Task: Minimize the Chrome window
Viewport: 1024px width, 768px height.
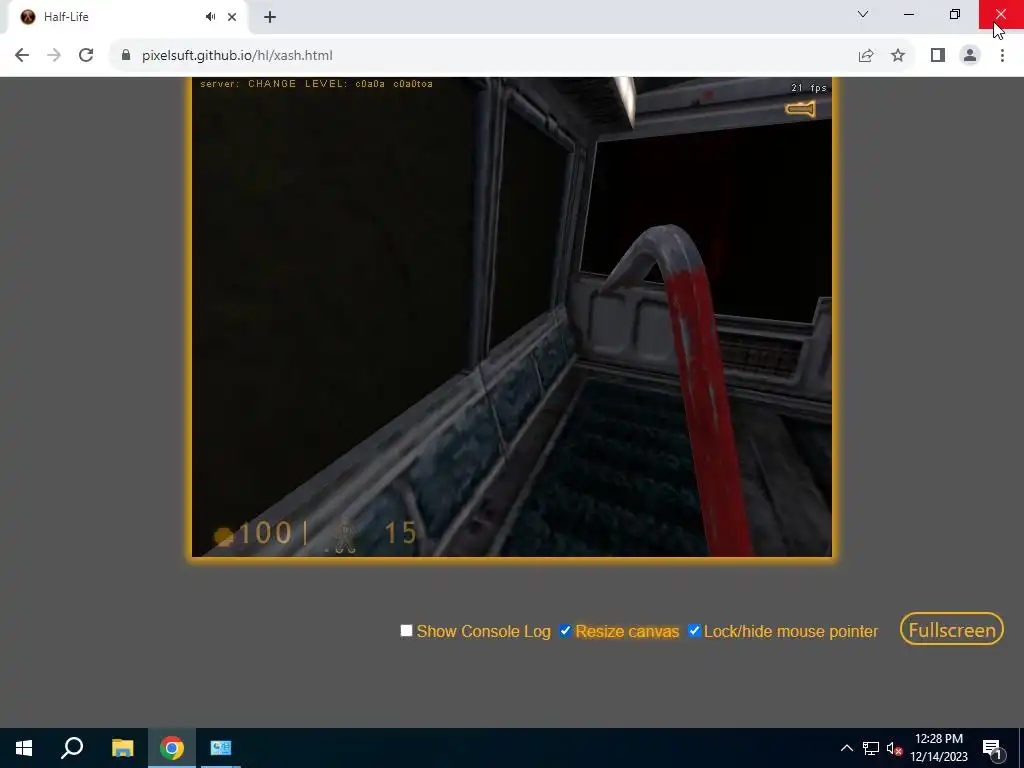Action: [909, 14]
